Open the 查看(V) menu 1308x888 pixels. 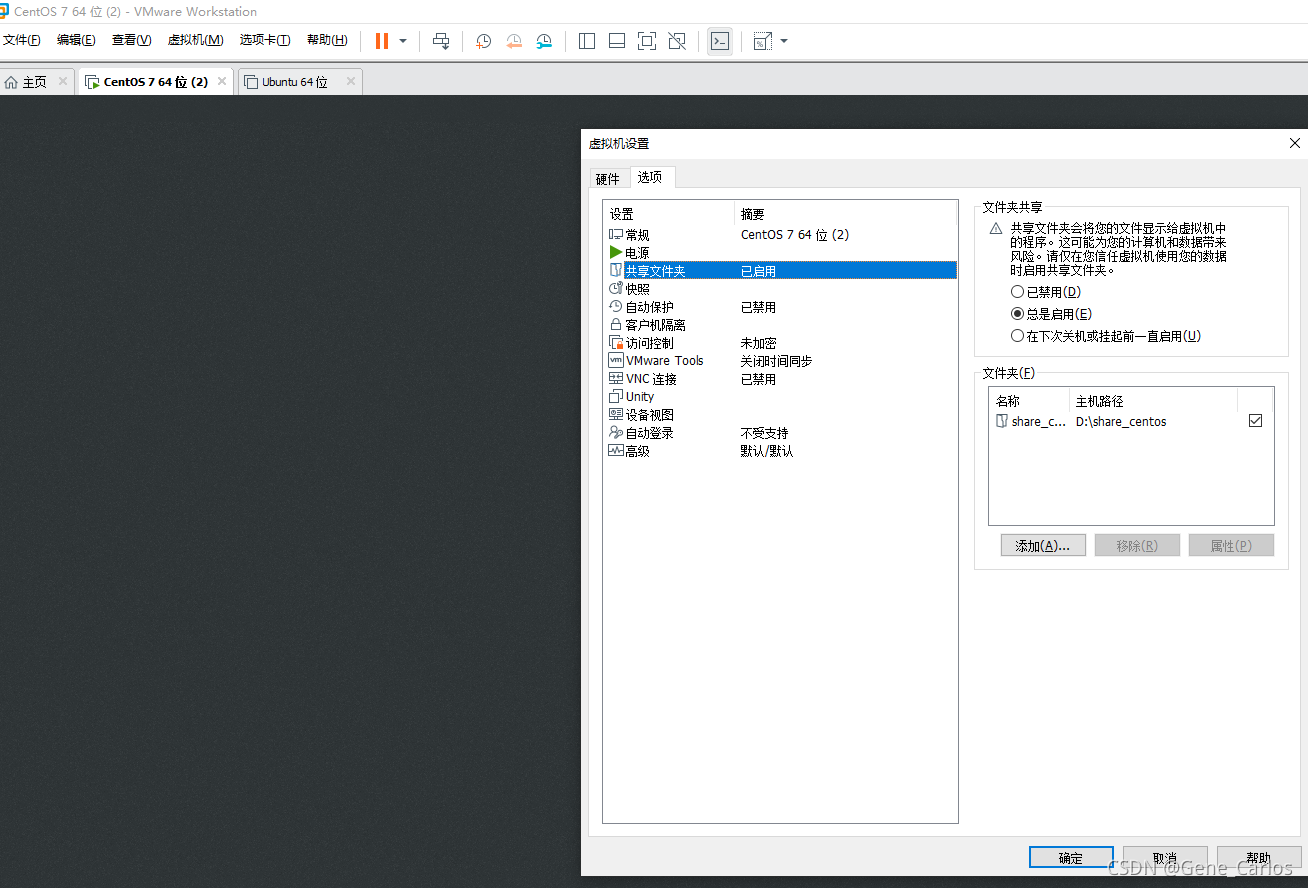pyautogui.click(x=131, y=40)
